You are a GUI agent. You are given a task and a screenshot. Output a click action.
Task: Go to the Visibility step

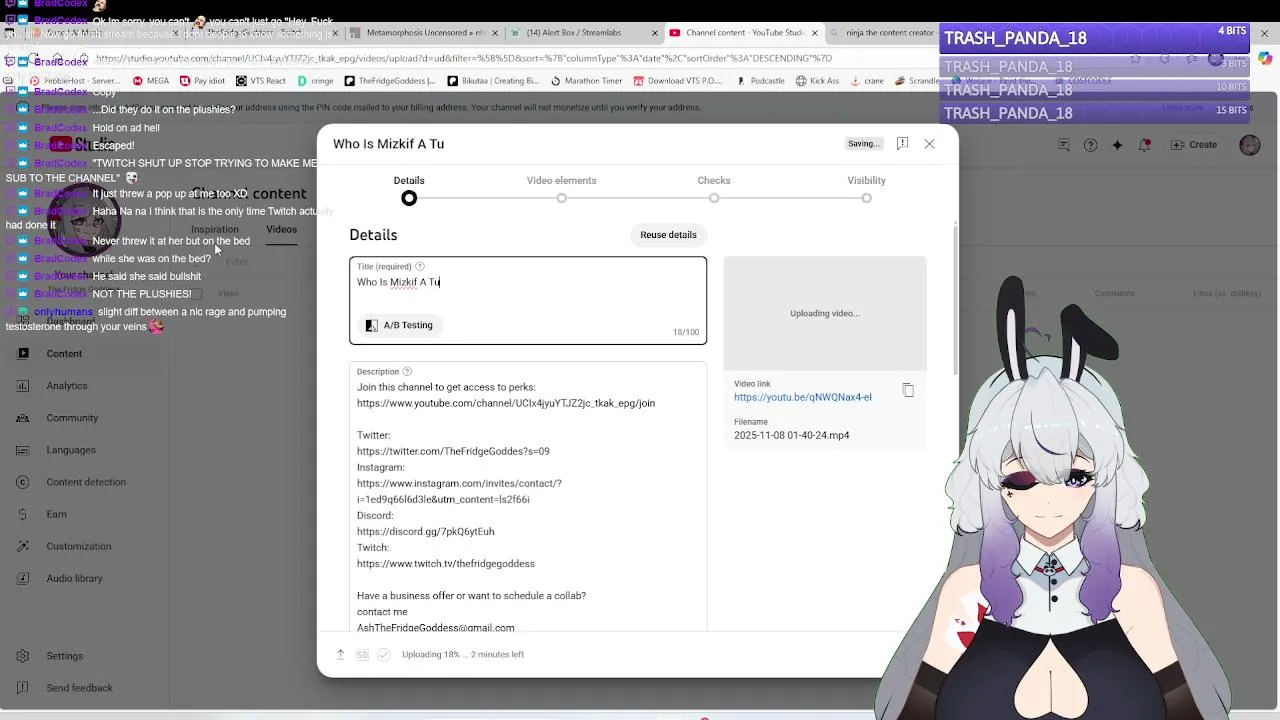point(866,181)
